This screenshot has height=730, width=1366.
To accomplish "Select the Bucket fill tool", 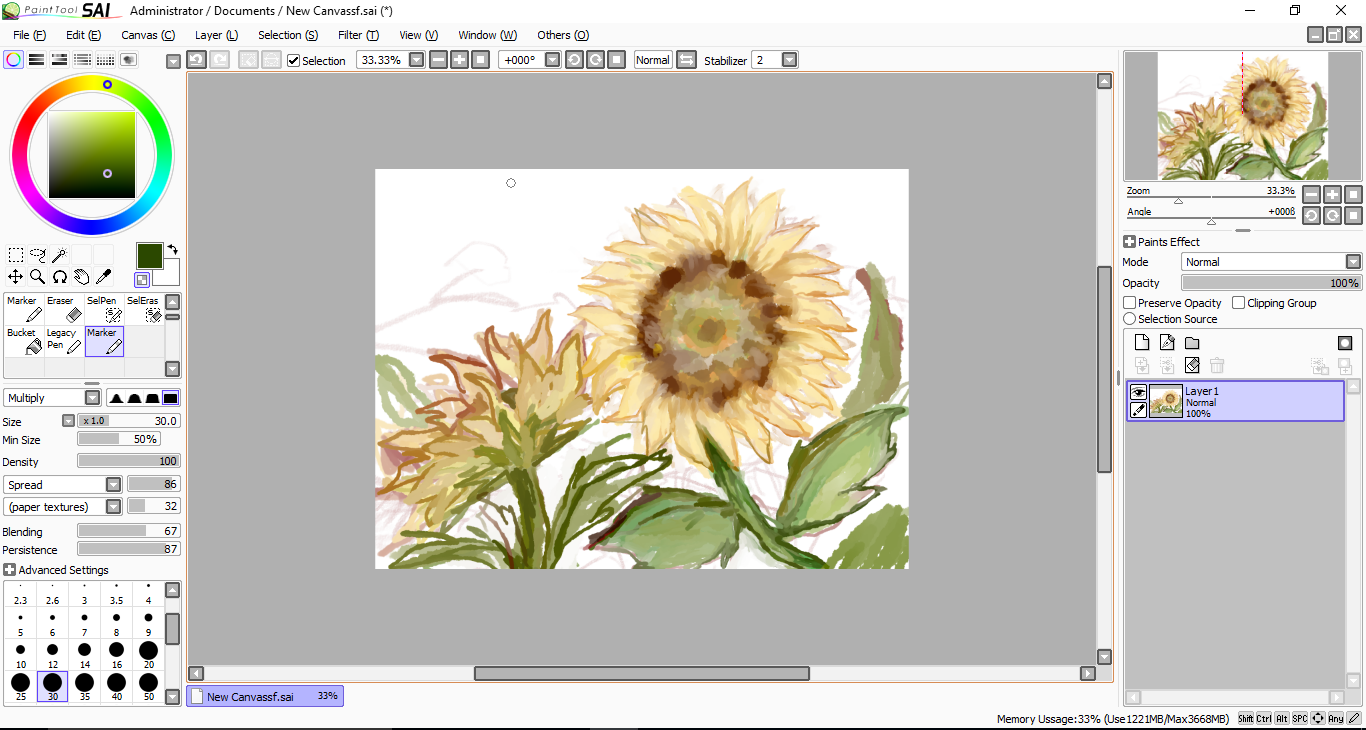I will pyautogui.click(x=24, y=341).
